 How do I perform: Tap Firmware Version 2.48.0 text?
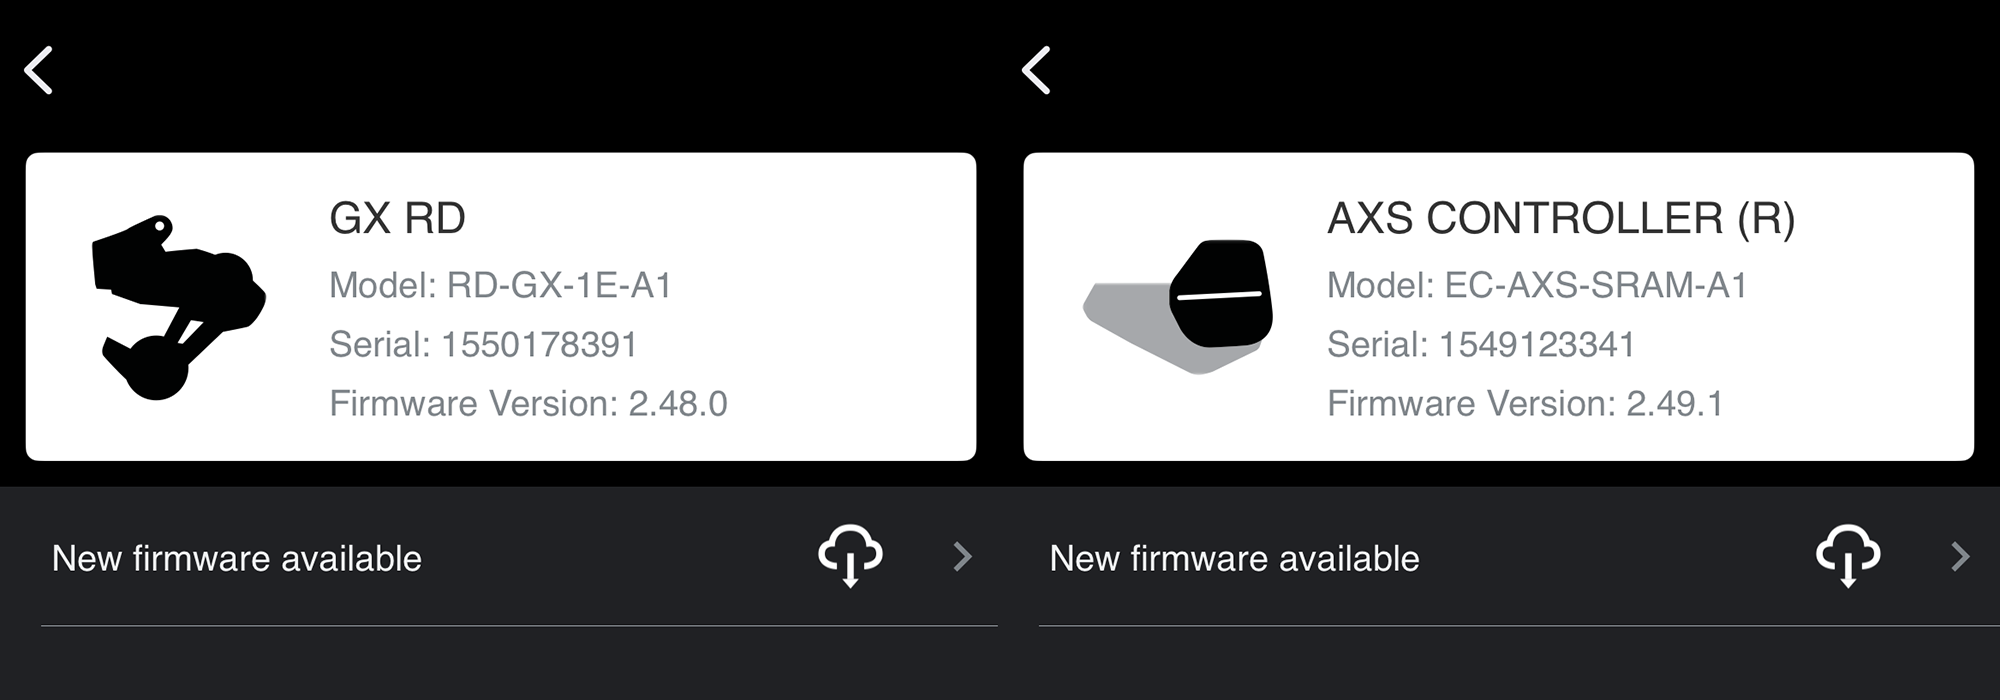coord(528,403)
